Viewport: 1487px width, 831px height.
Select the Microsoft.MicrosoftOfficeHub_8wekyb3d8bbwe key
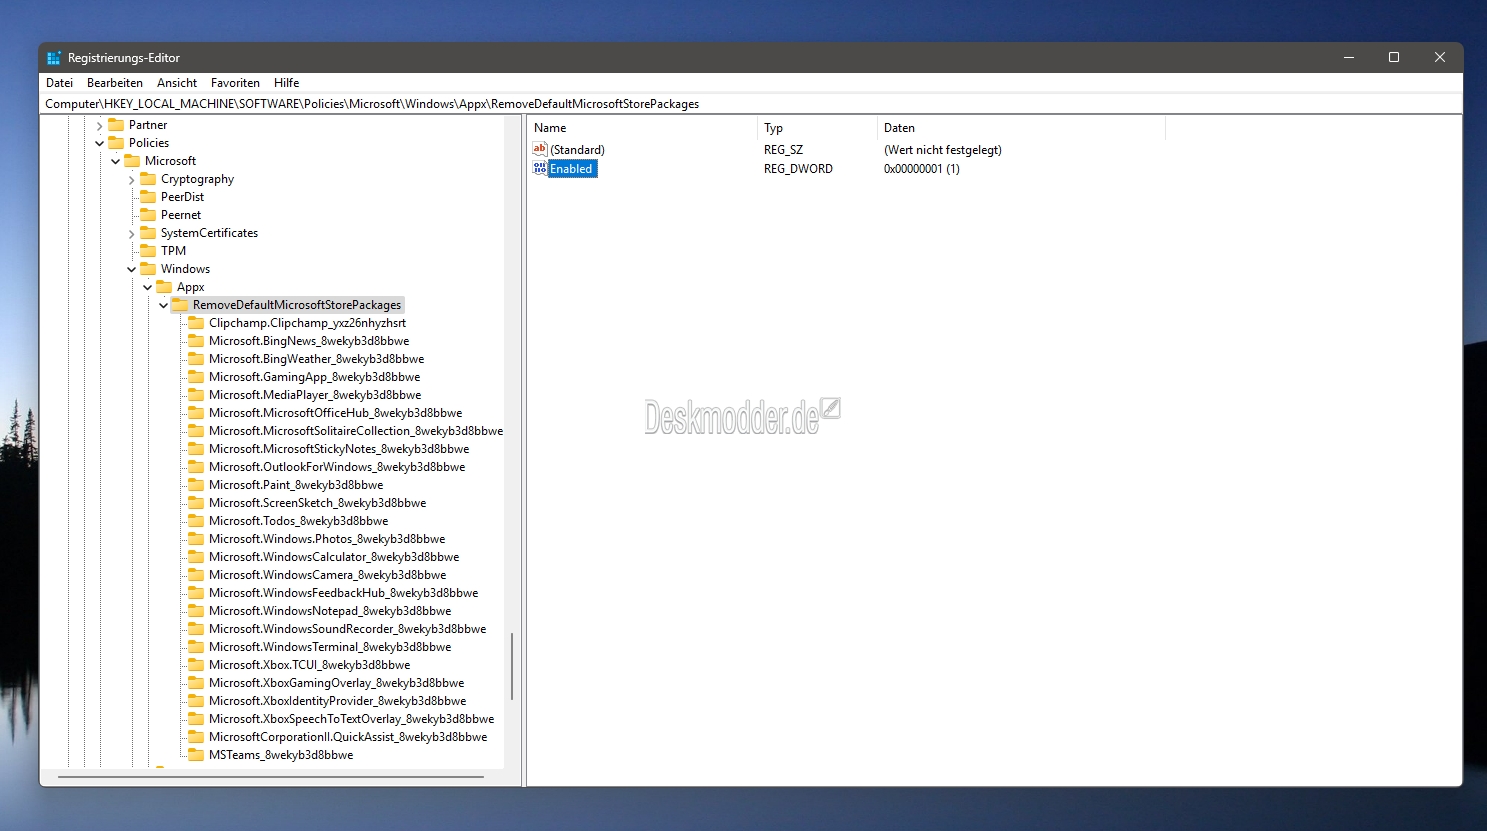point(335,413)
